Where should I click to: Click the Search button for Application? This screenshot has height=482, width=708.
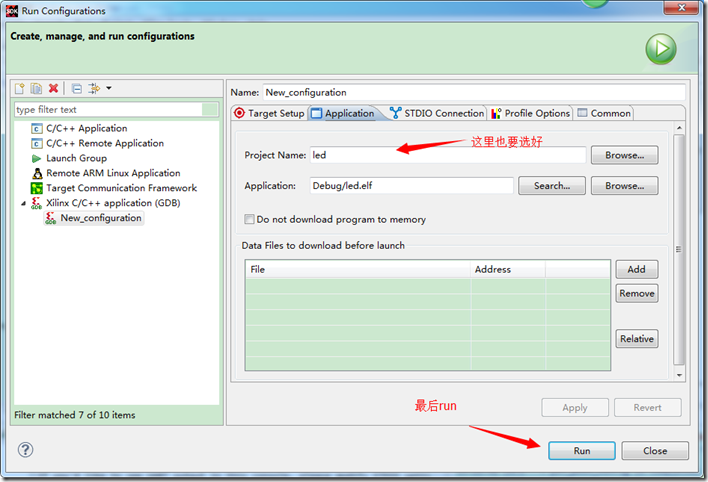(552, 186)
